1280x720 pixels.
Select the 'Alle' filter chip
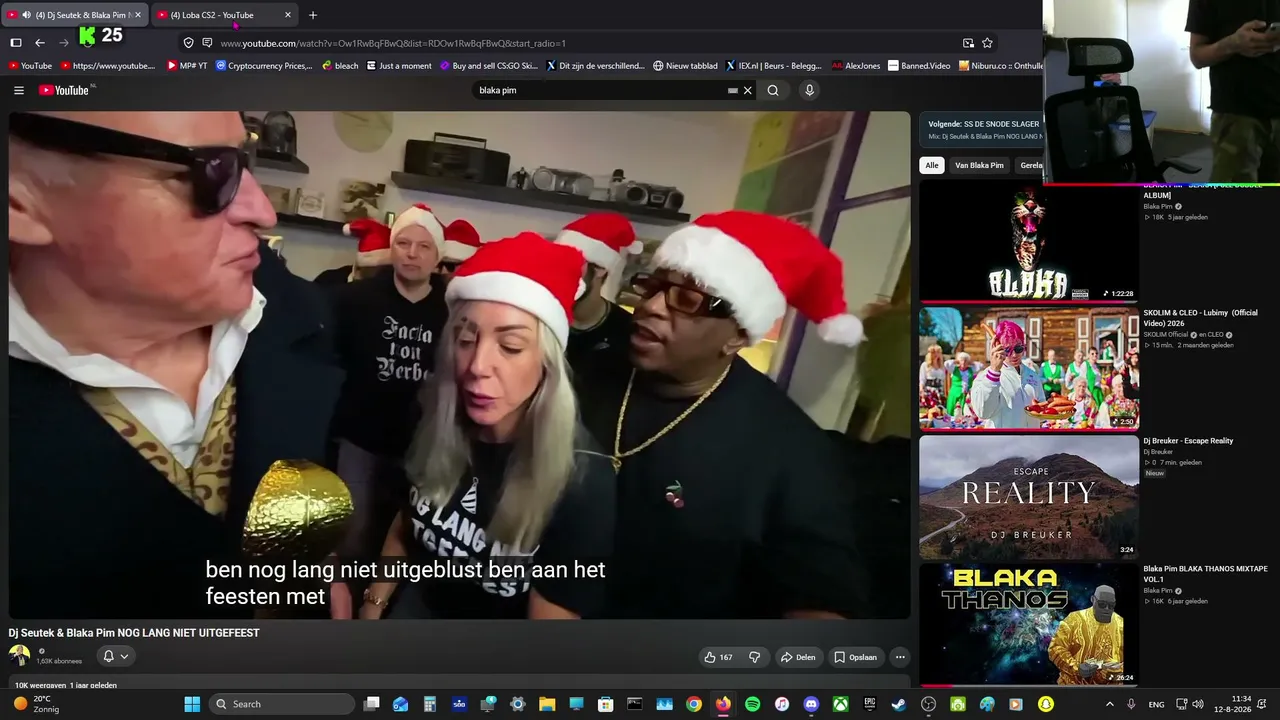932,165
